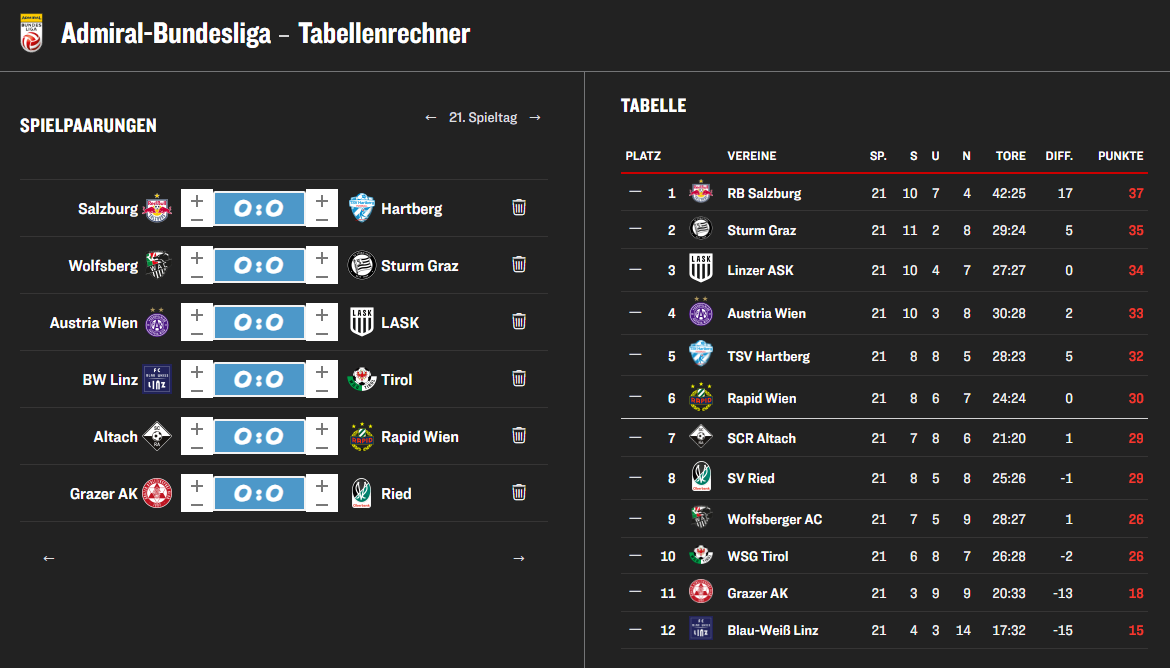Click the Admiral Bundesliga logo
The image size is (1170, 668).
coord(31,32)
